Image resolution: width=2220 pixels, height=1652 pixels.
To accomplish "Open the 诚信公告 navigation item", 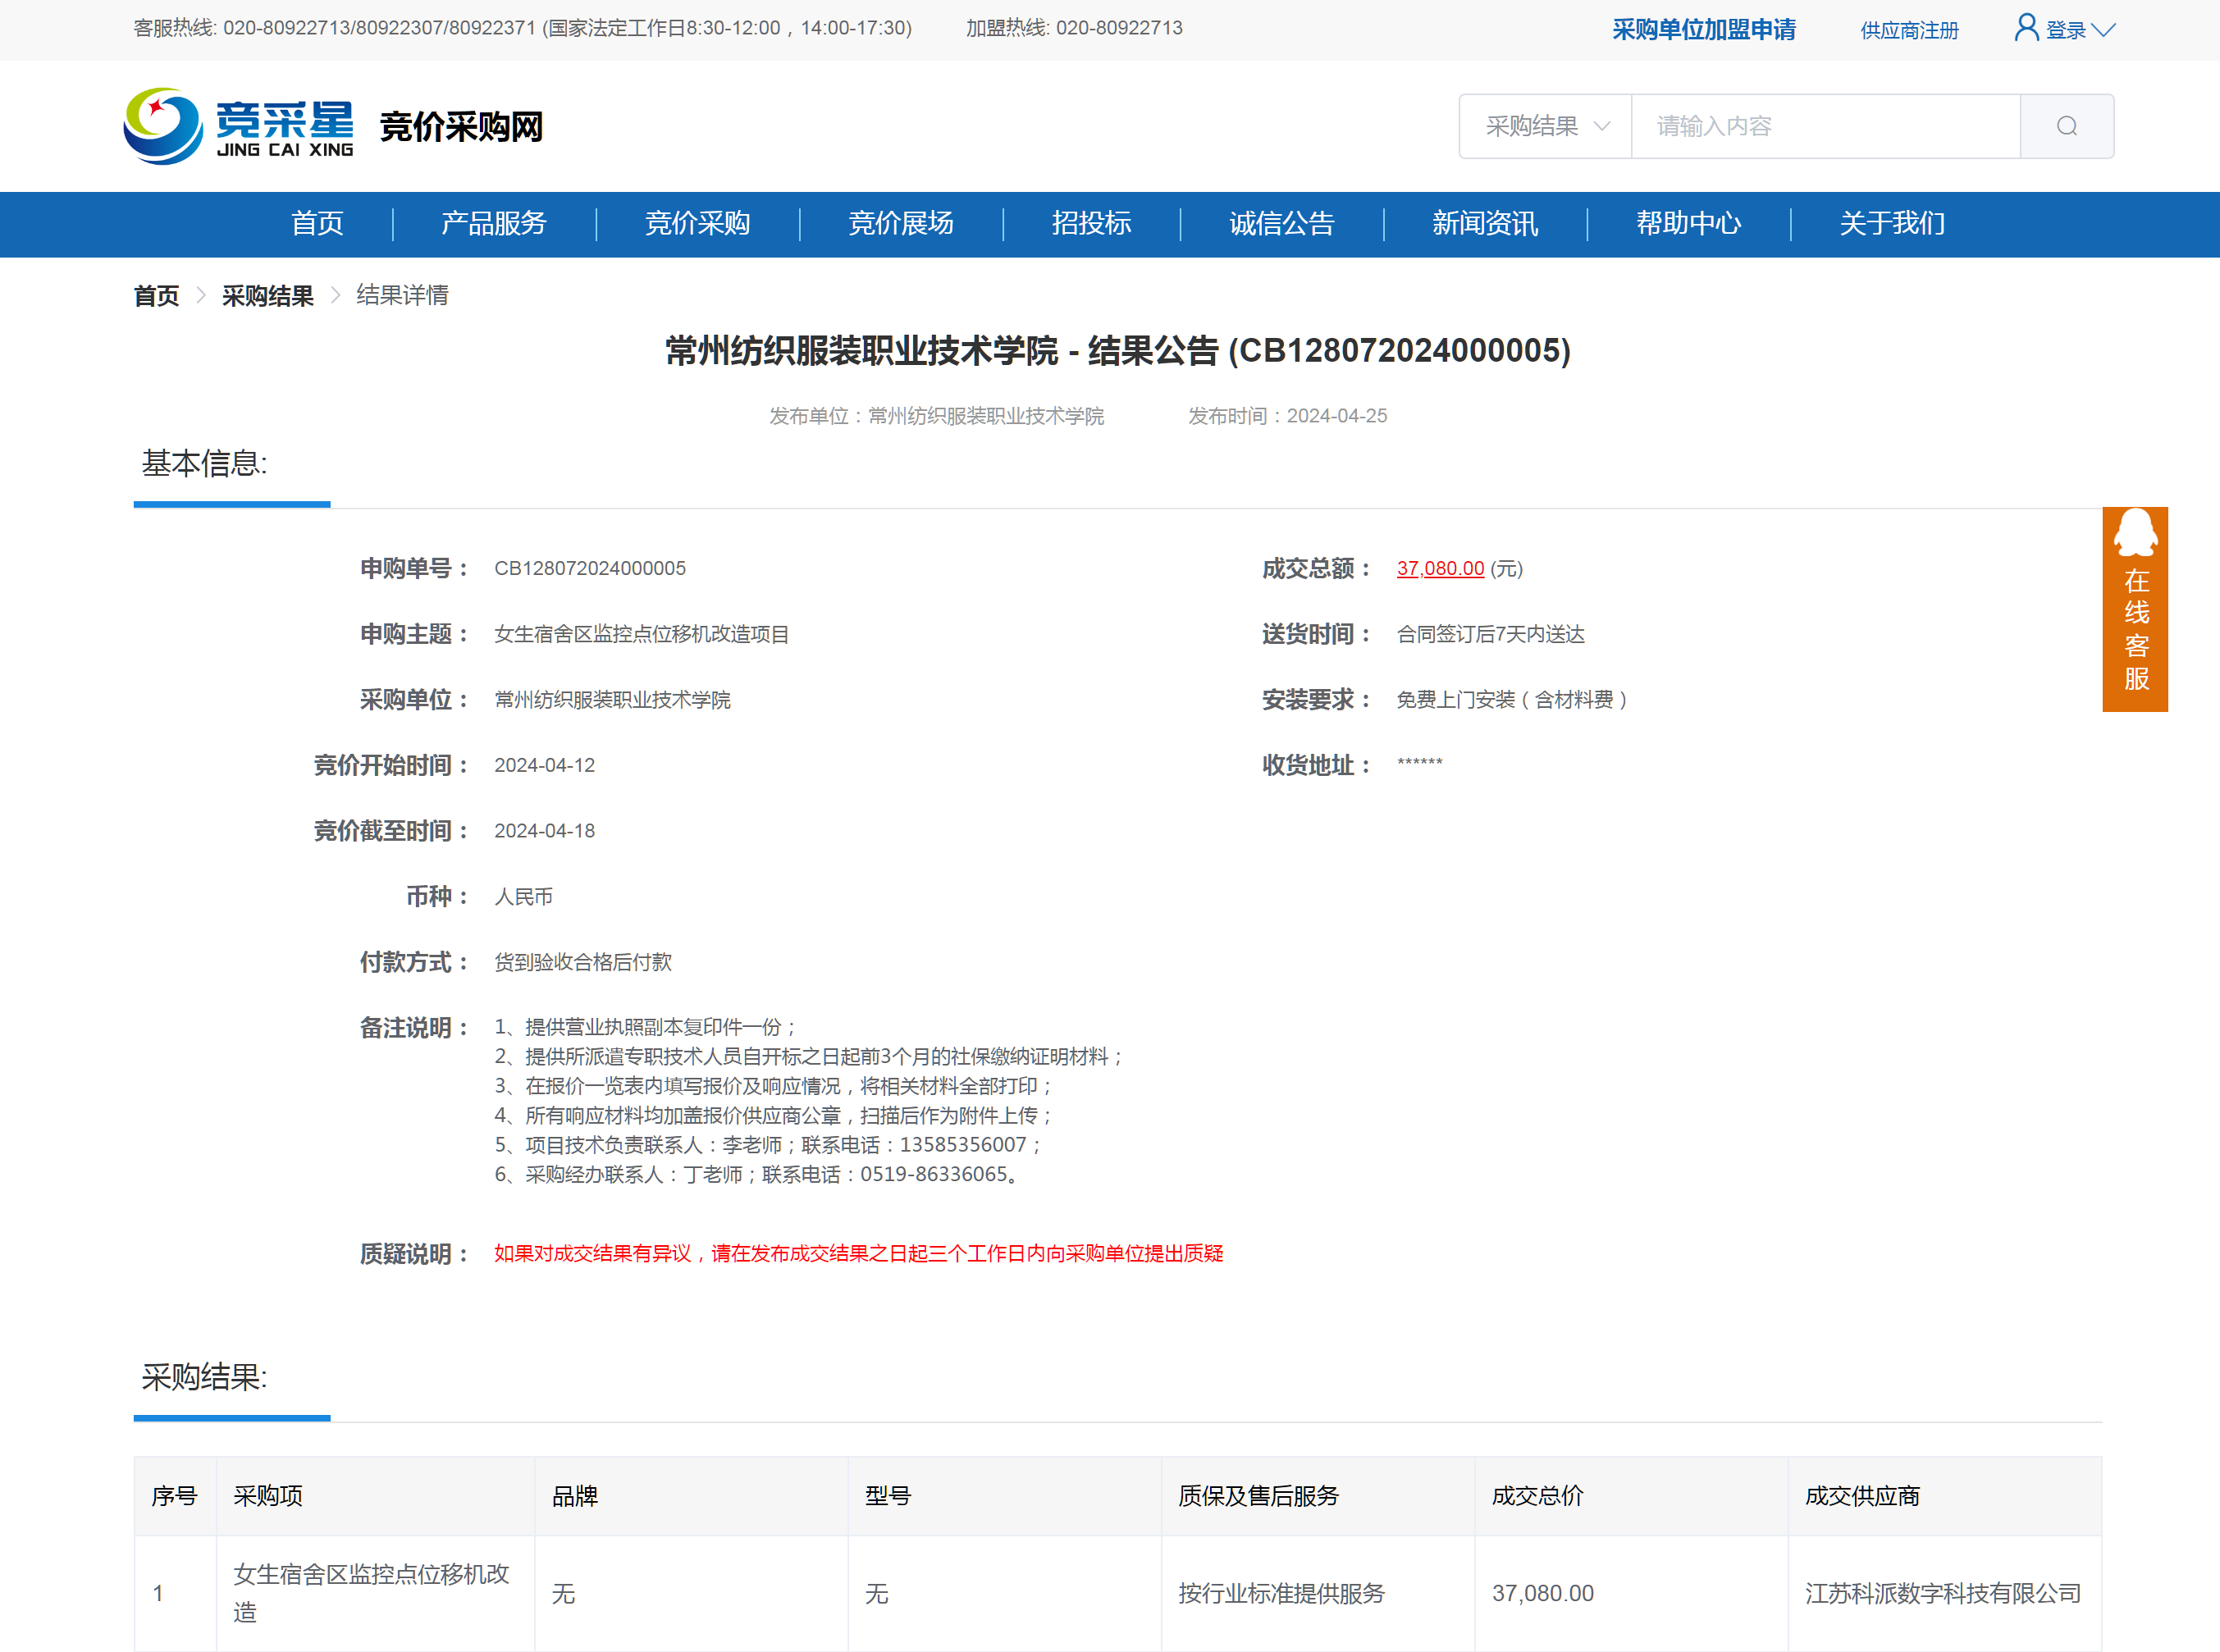I will (x=1281, y=223).
